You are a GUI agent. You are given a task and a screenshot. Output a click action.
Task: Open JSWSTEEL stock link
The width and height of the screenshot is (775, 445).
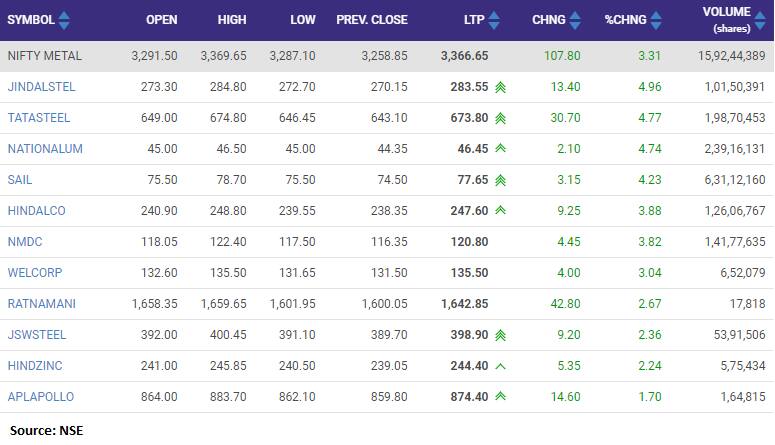point(37,335)
